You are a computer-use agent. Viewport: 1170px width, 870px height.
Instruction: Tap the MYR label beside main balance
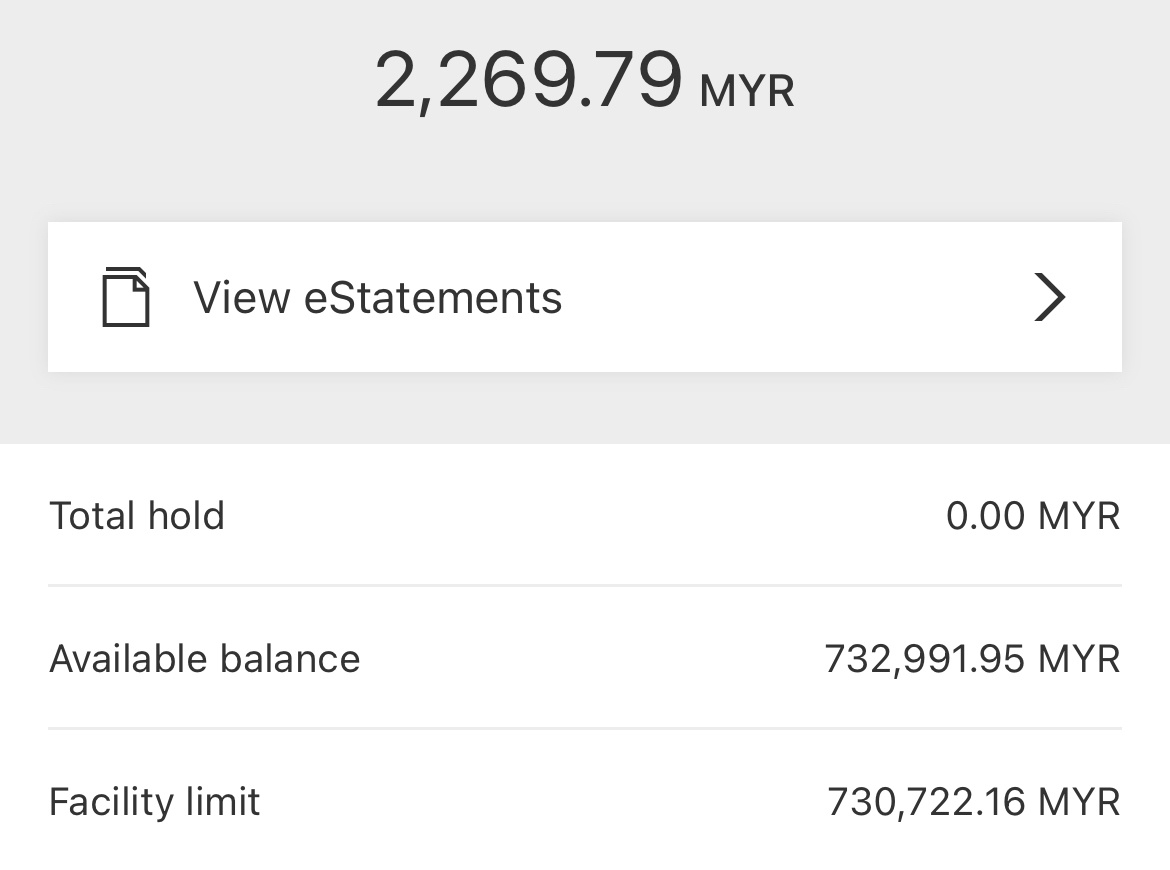coord(747,92)
